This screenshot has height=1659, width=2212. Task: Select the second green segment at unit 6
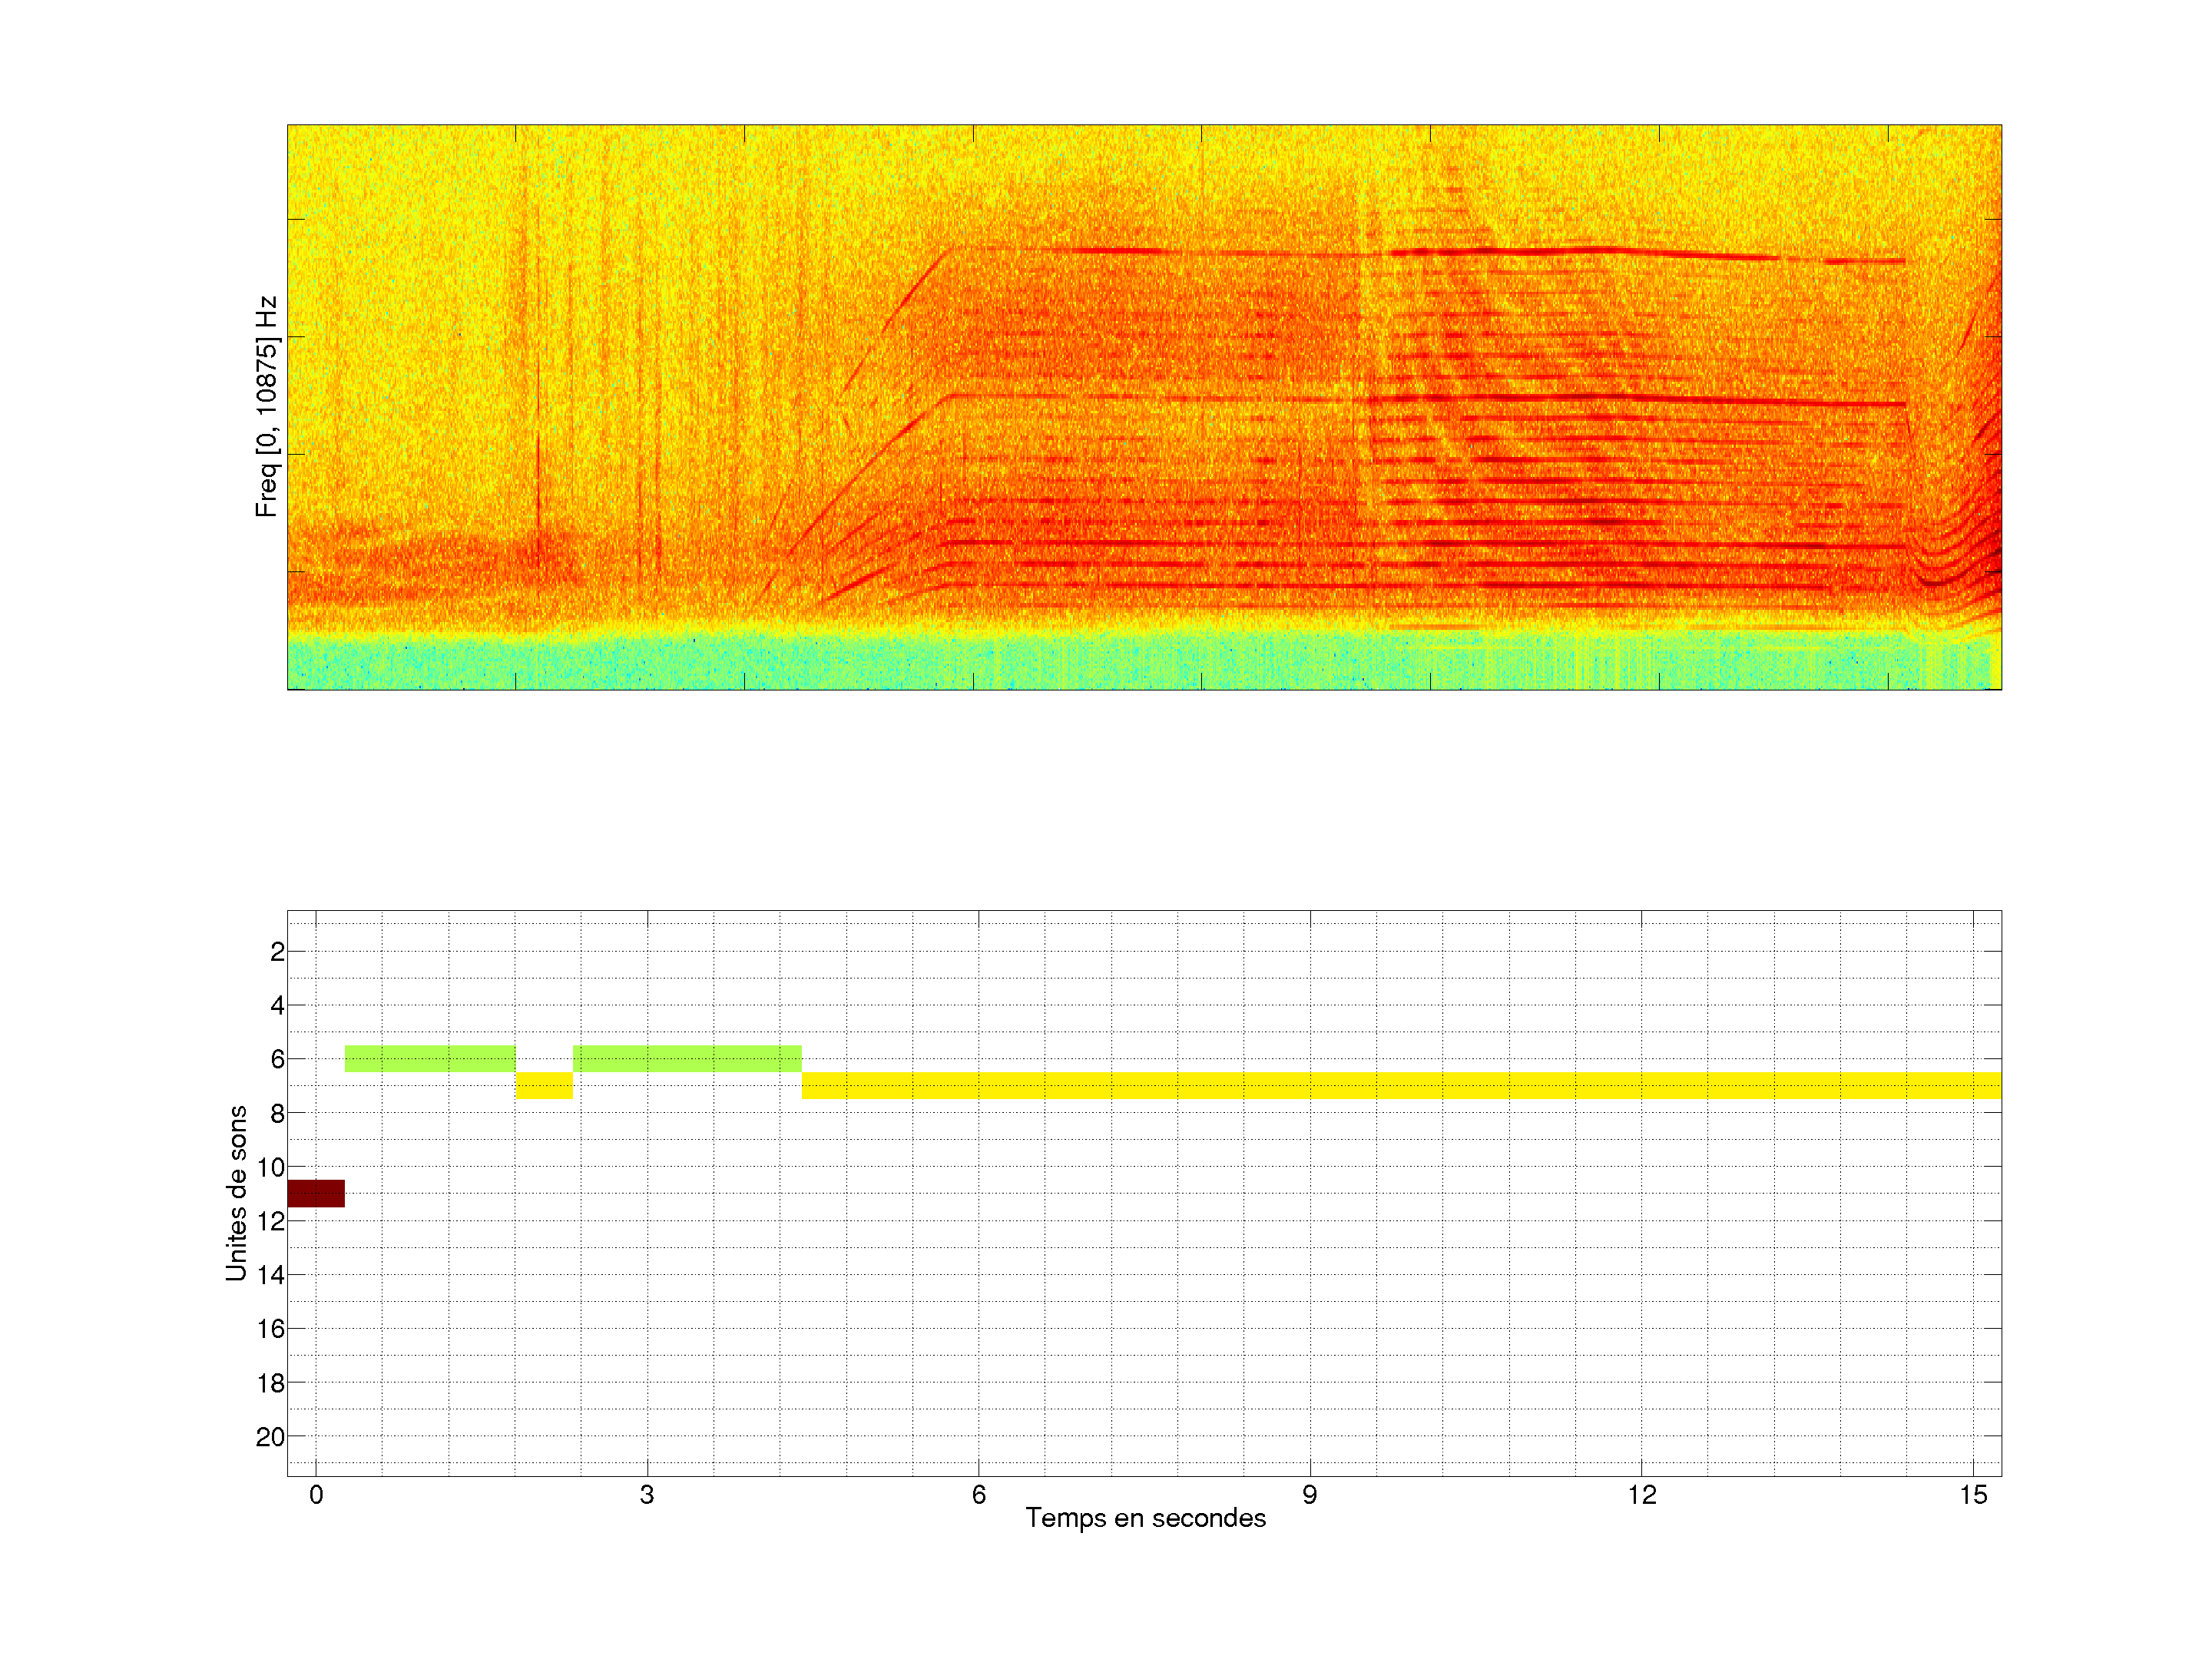[687, 1058]
